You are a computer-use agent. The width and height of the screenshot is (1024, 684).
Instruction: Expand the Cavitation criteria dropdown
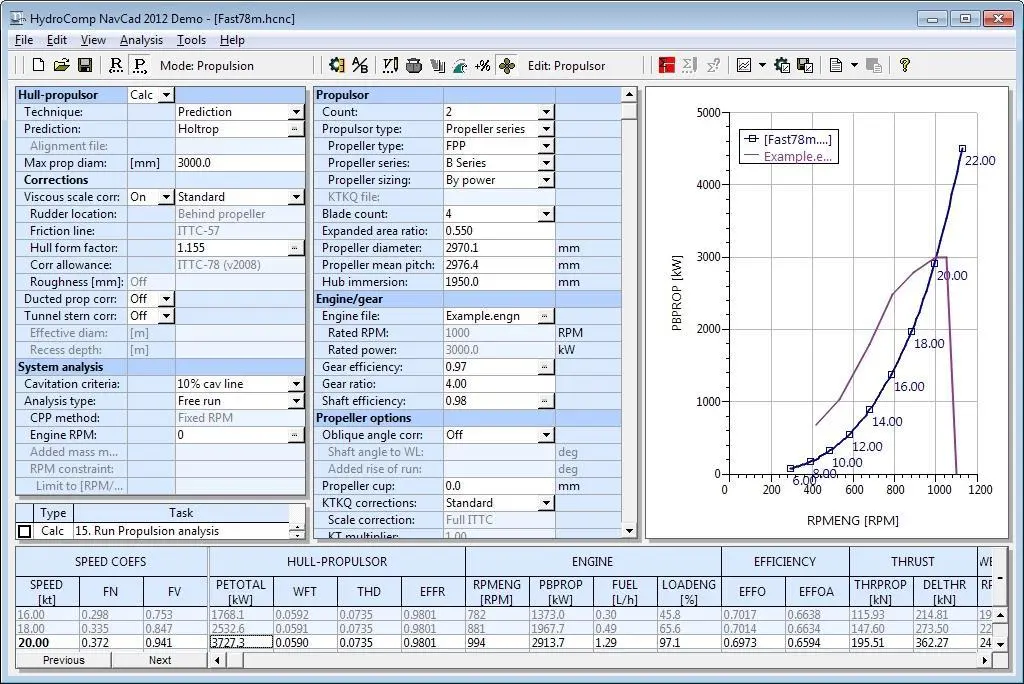[296, 383]
